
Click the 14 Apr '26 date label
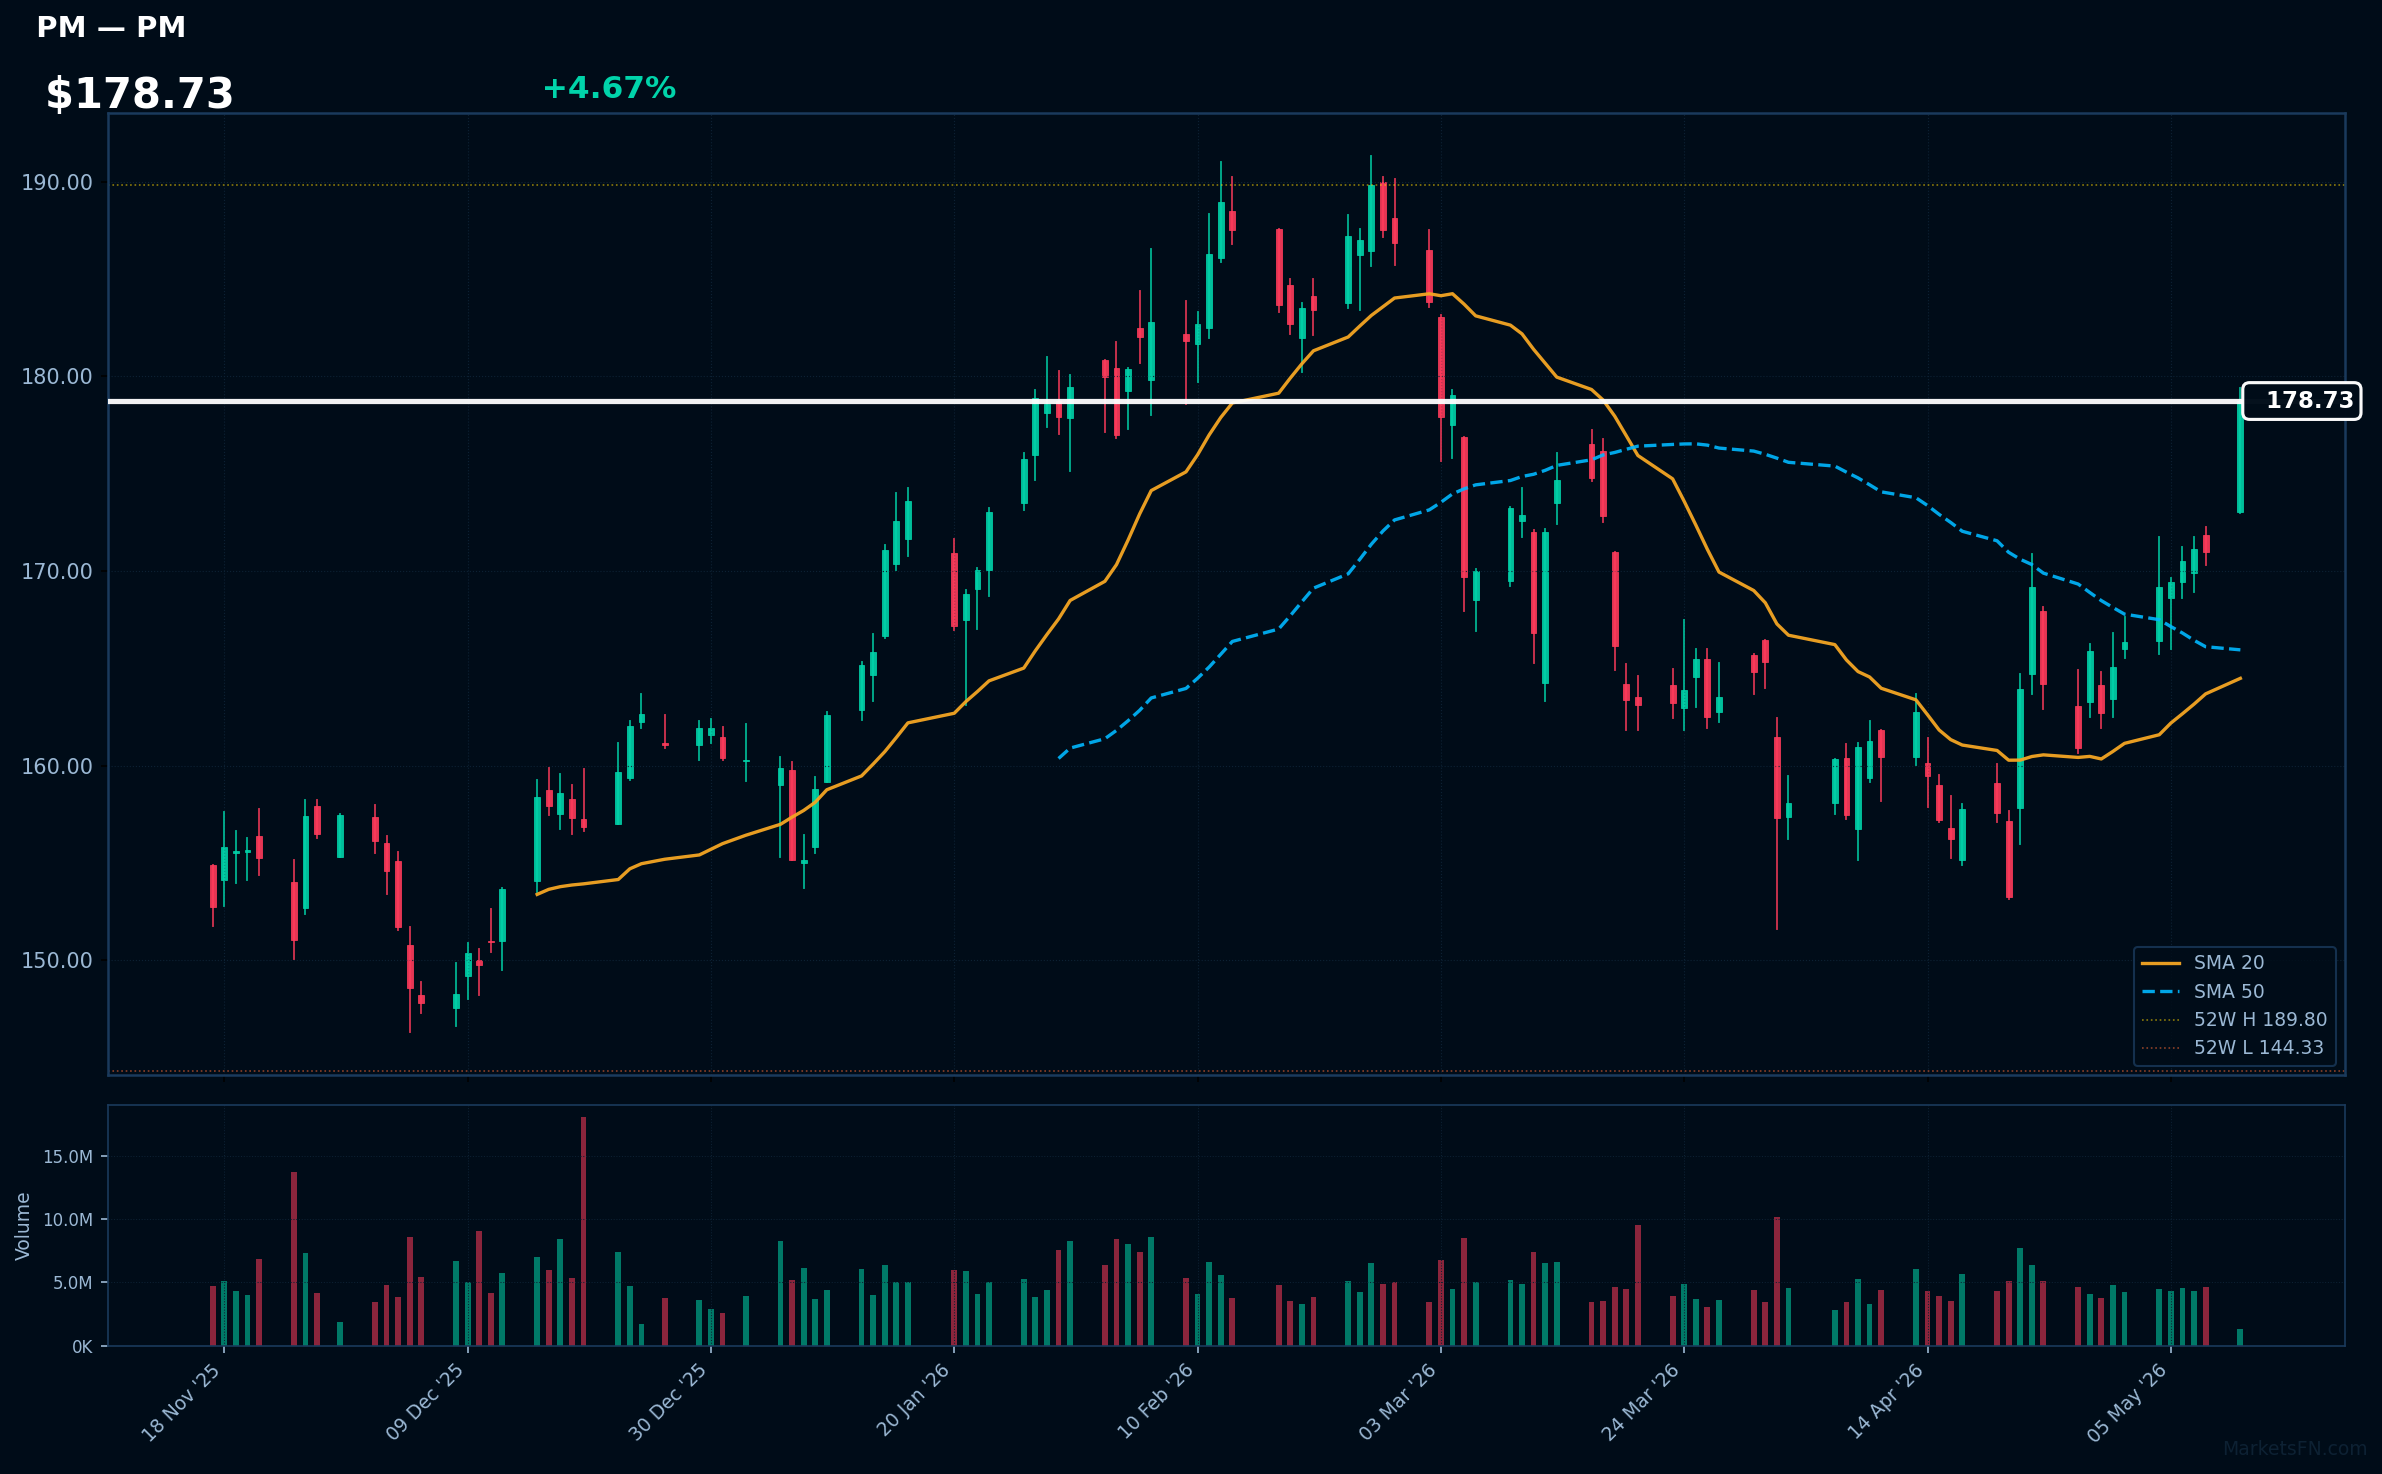tap(1885, 1402)
